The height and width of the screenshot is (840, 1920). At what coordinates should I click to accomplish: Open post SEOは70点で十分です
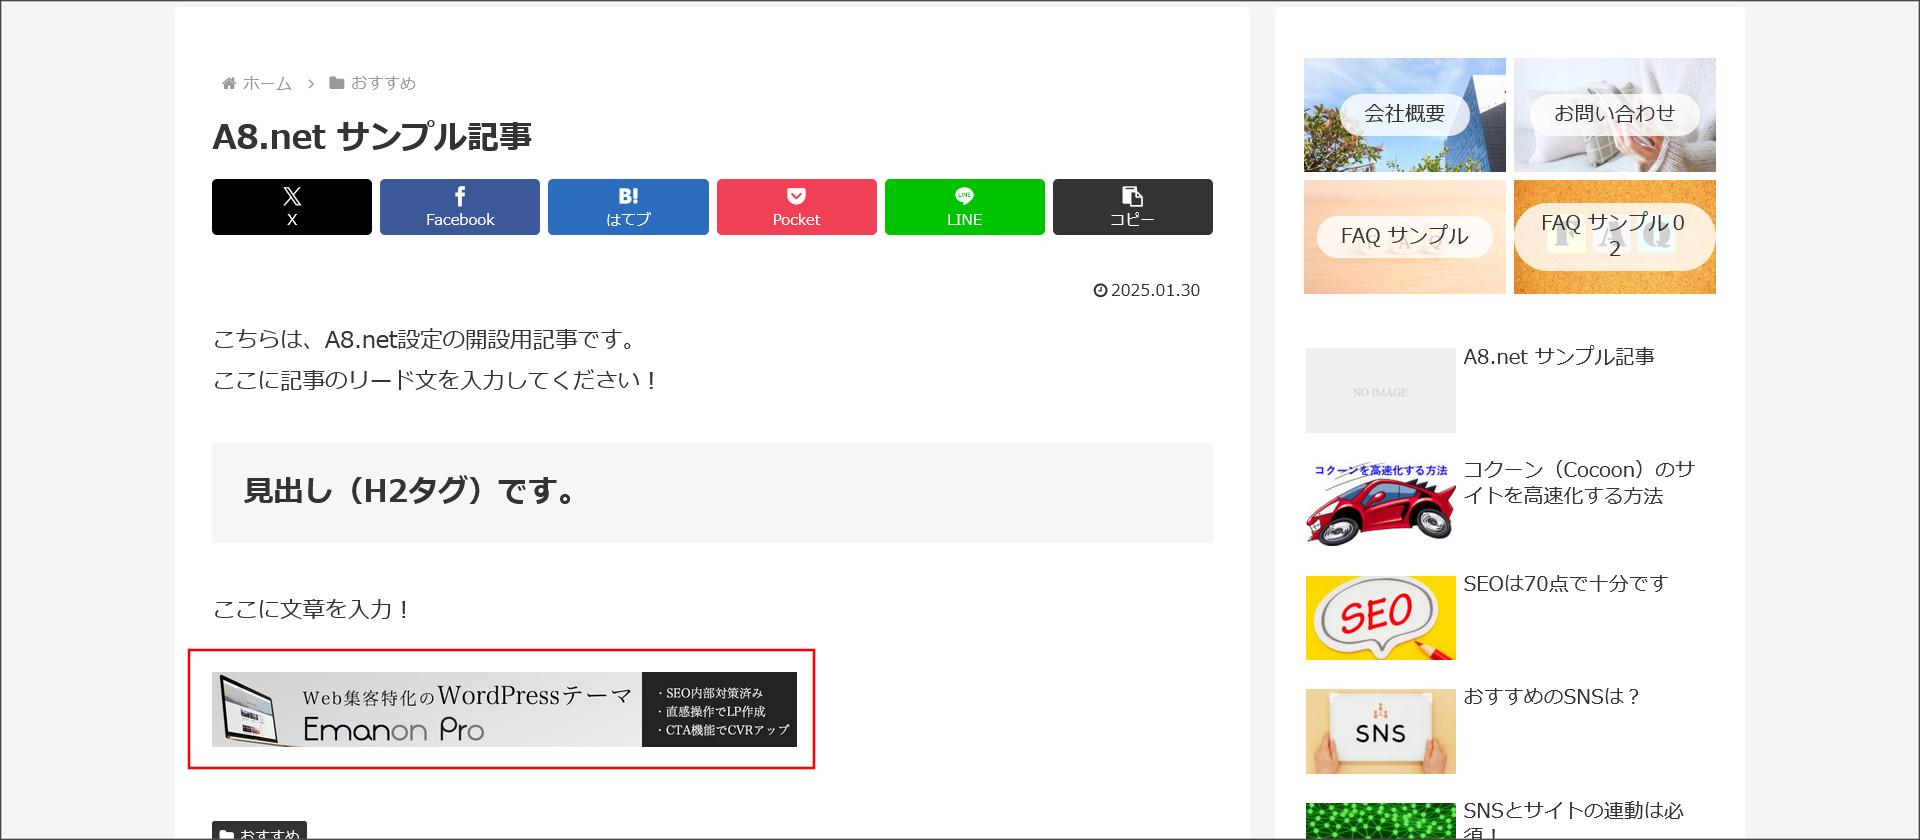[x=1566, y=584]
